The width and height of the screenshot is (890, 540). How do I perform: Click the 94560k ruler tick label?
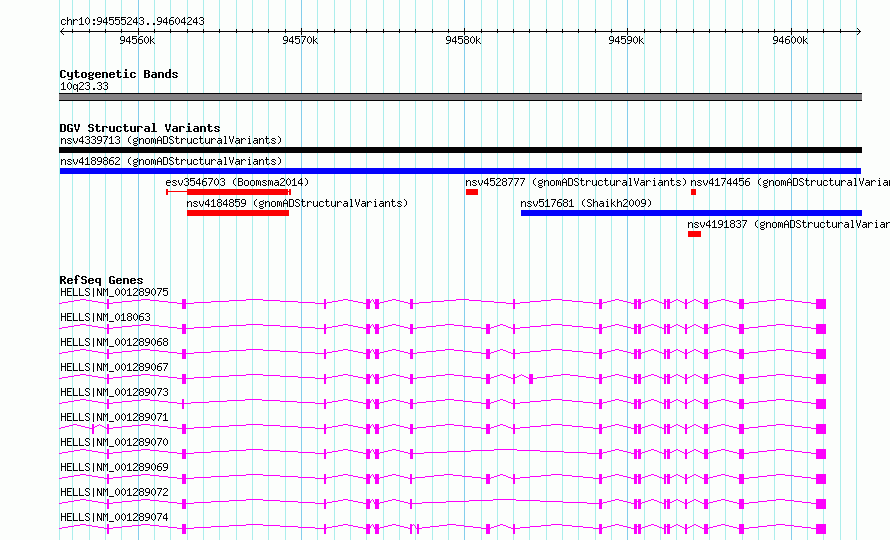(x=137, y=40)
